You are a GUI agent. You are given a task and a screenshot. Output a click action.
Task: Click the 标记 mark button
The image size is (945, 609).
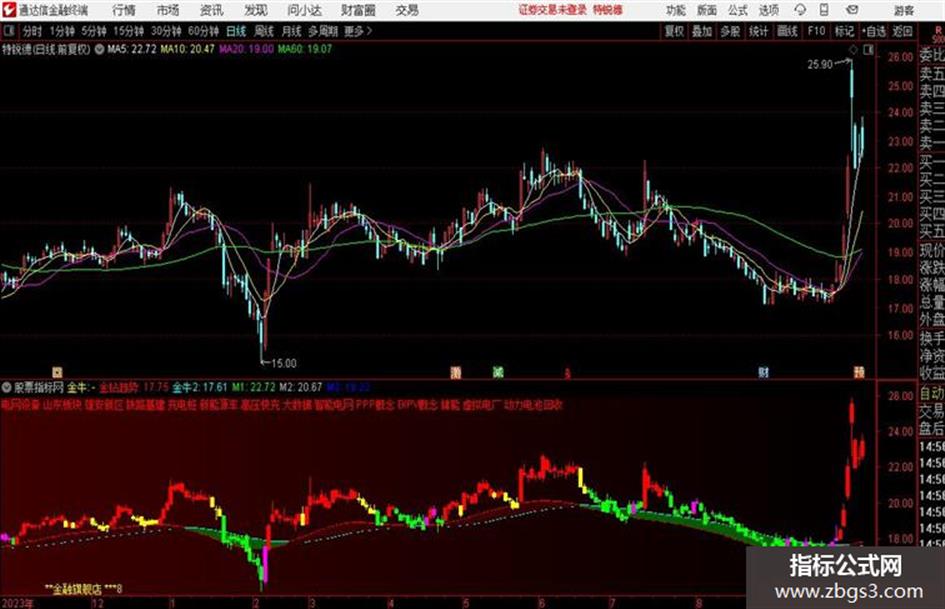[x=844, y=31]
